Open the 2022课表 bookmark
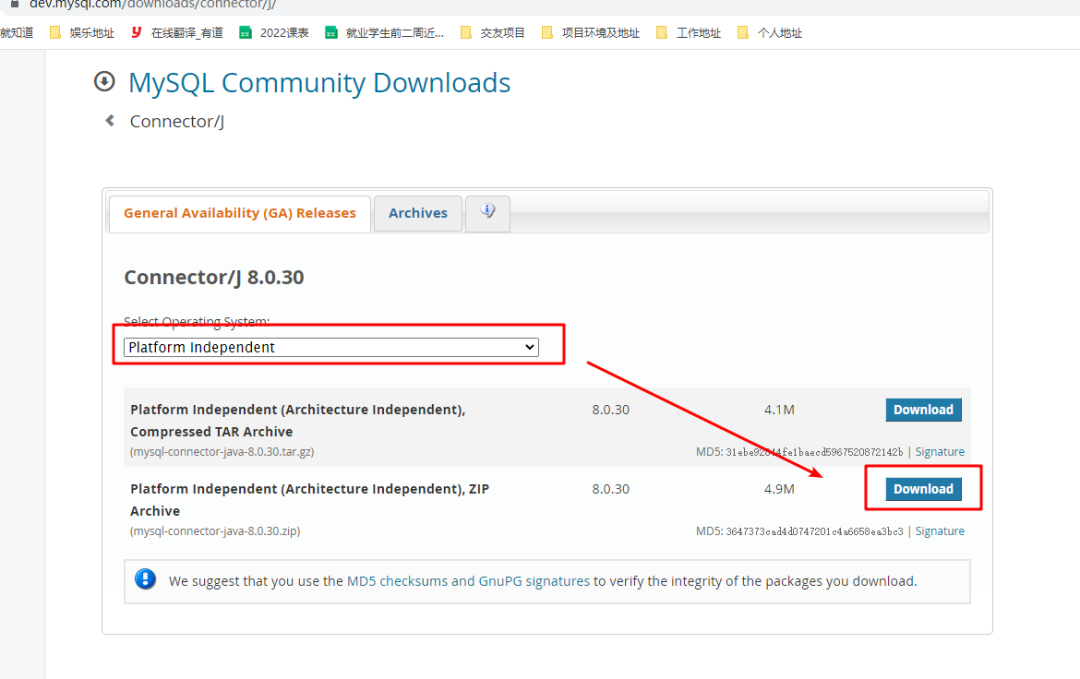 [x=273, y=32]
